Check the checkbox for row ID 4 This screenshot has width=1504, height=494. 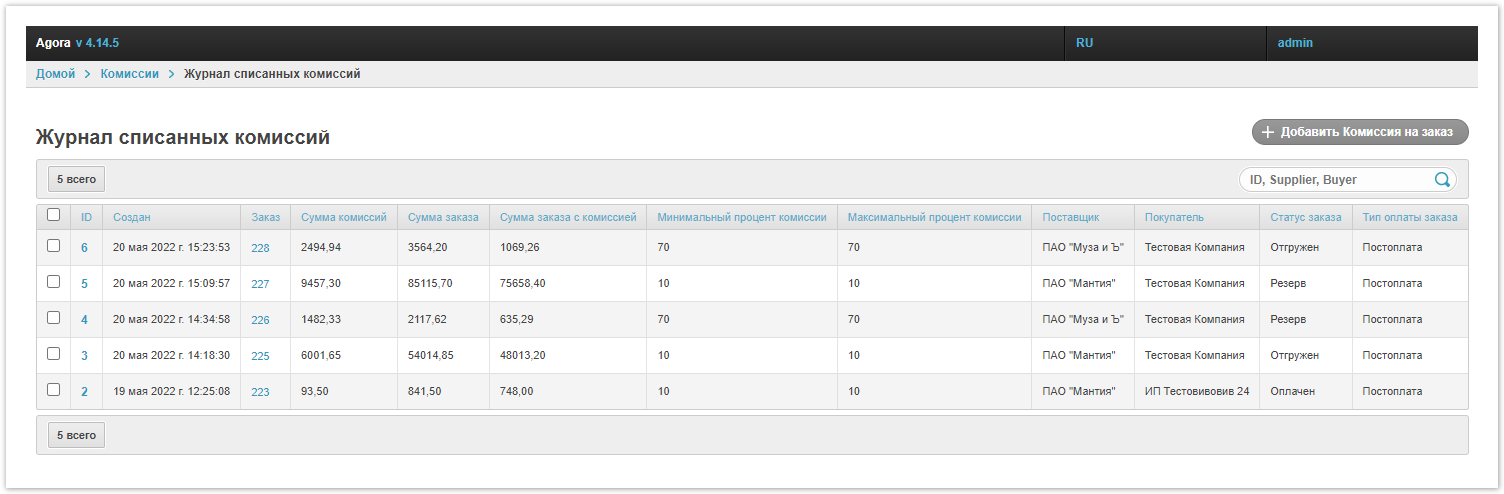(x=54, y=318)
